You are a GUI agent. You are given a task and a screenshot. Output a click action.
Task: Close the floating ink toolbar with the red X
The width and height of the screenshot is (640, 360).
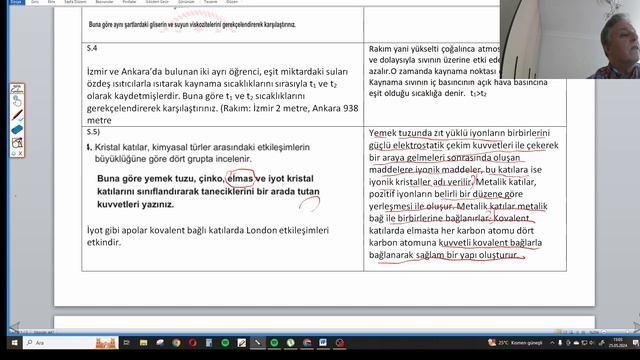point(20,153)
